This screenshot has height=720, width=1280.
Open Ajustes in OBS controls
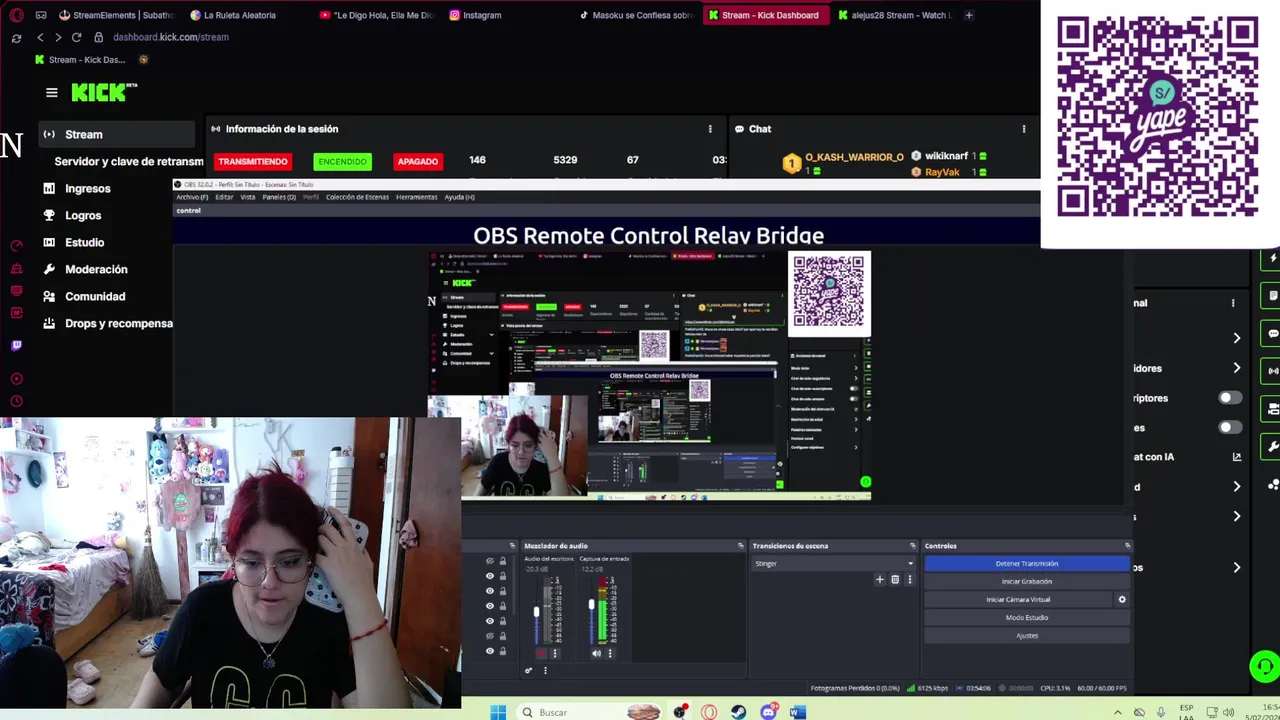(x=1027, y=635)
